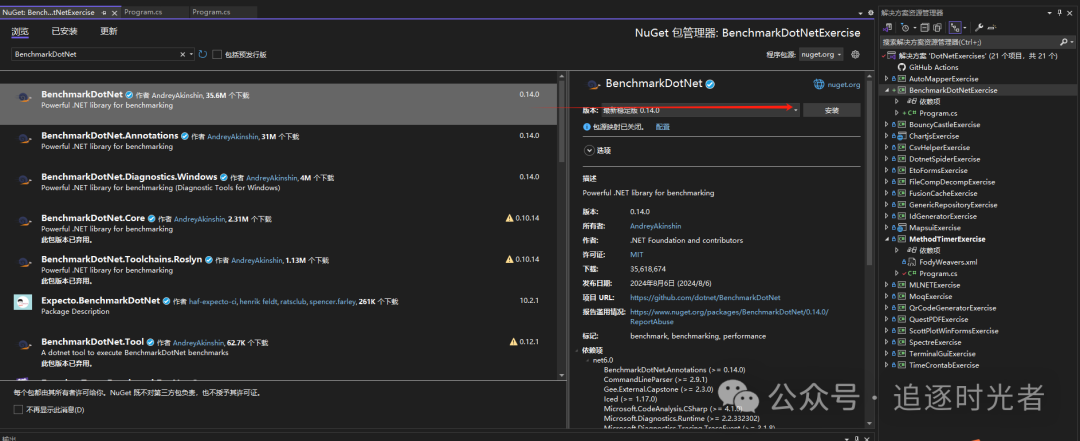Switch to the Updates (更新) tab
The height and width of the screenshot is (441, 1080).
pyautogui.click(x=109, y=31)
